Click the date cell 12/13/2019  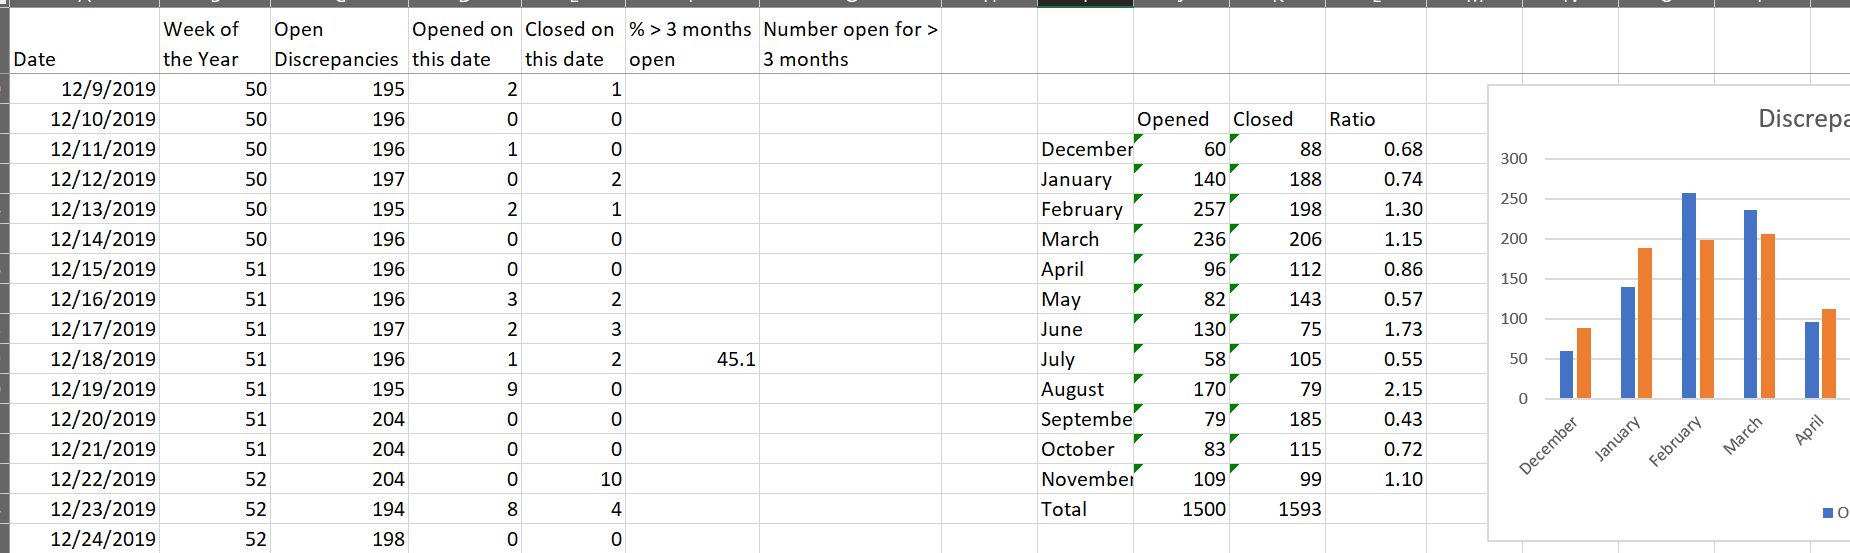tap(84, 209)
